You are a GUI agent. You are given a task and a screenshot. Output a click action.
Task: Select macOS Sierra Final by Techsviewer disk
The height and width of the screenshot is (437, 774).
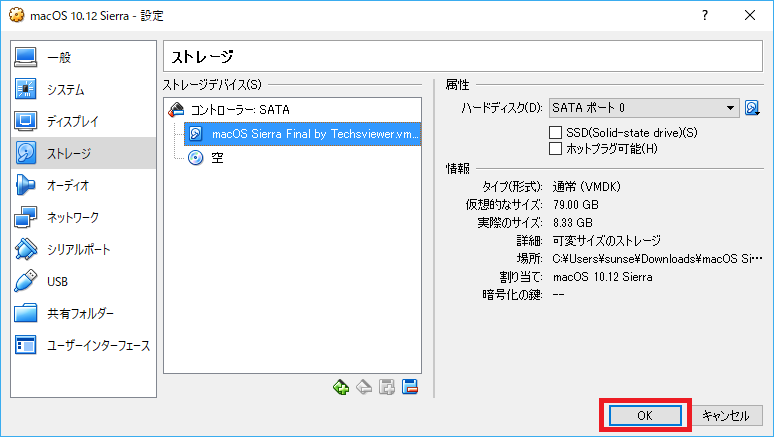303,134
